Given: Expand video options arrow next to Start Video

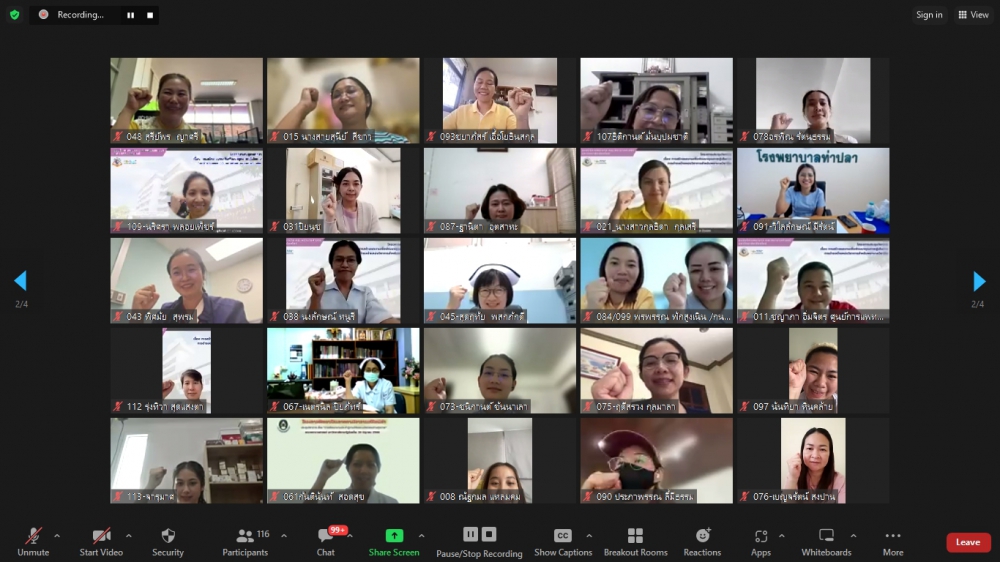Looking at the screenshot, I should 130,535.
